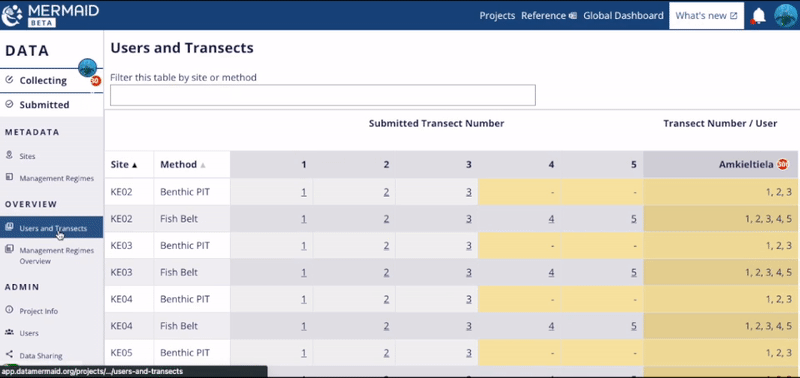Click the Management Regimes Overview icon
Screen dimensions: 800x378
tap(9, 249)
